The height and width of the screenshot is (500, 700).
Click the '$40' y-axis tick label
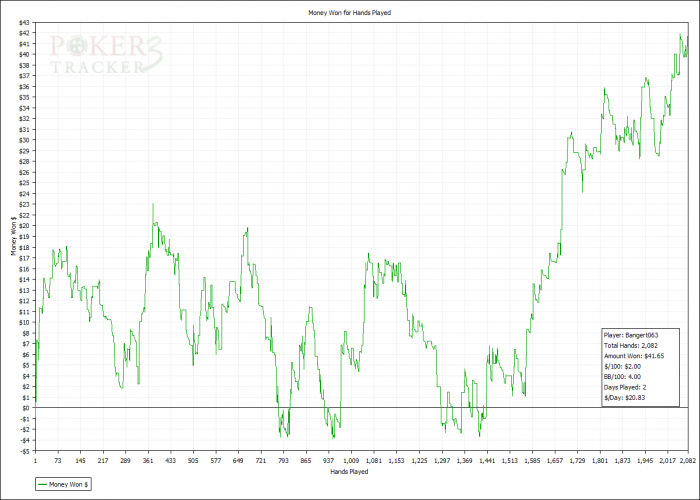pyautogui.click(x=24, y=54)
